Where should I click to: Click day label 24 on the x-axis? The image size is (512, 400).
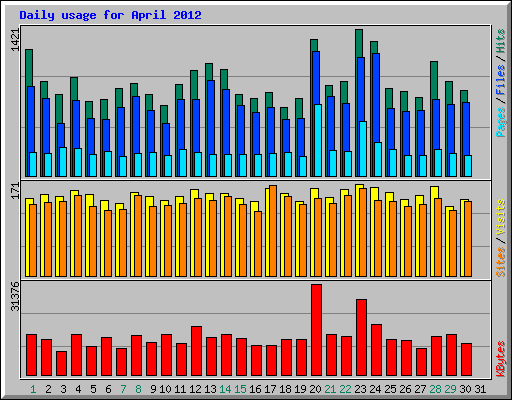pyautogui.click(x=375, y=389)
